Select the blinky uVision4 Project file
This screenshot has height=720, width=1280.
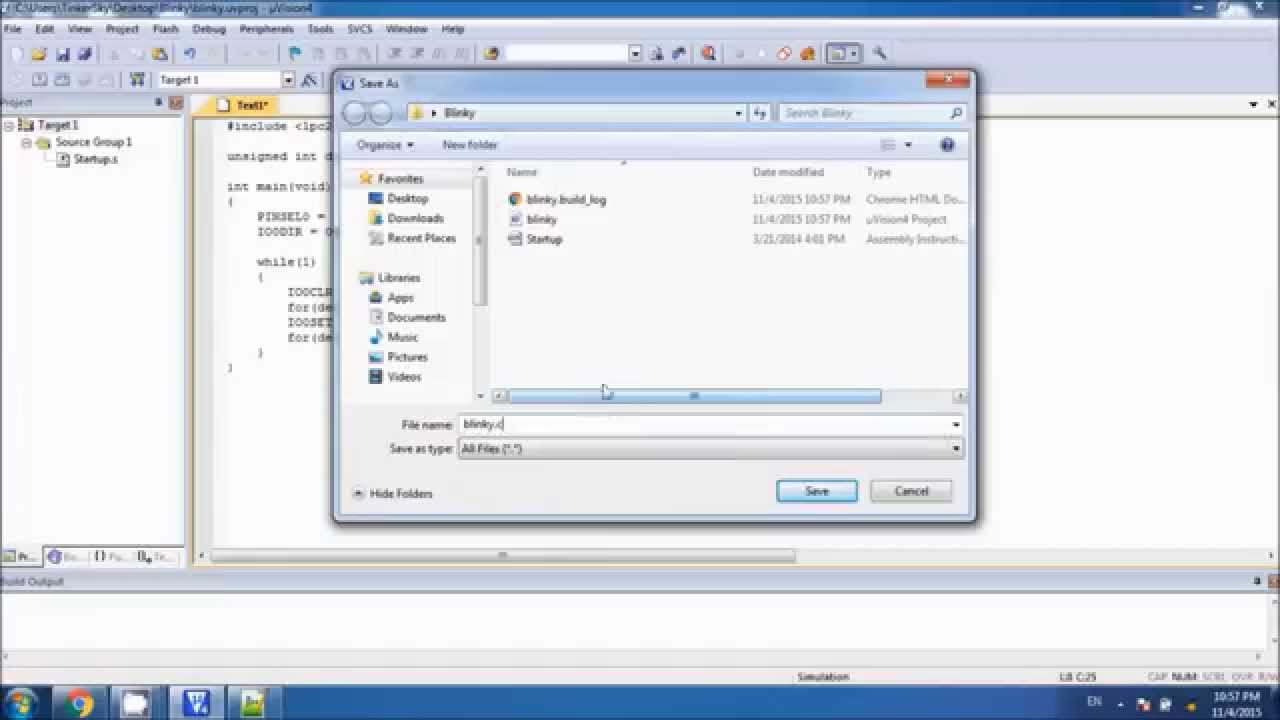point(532,219)
